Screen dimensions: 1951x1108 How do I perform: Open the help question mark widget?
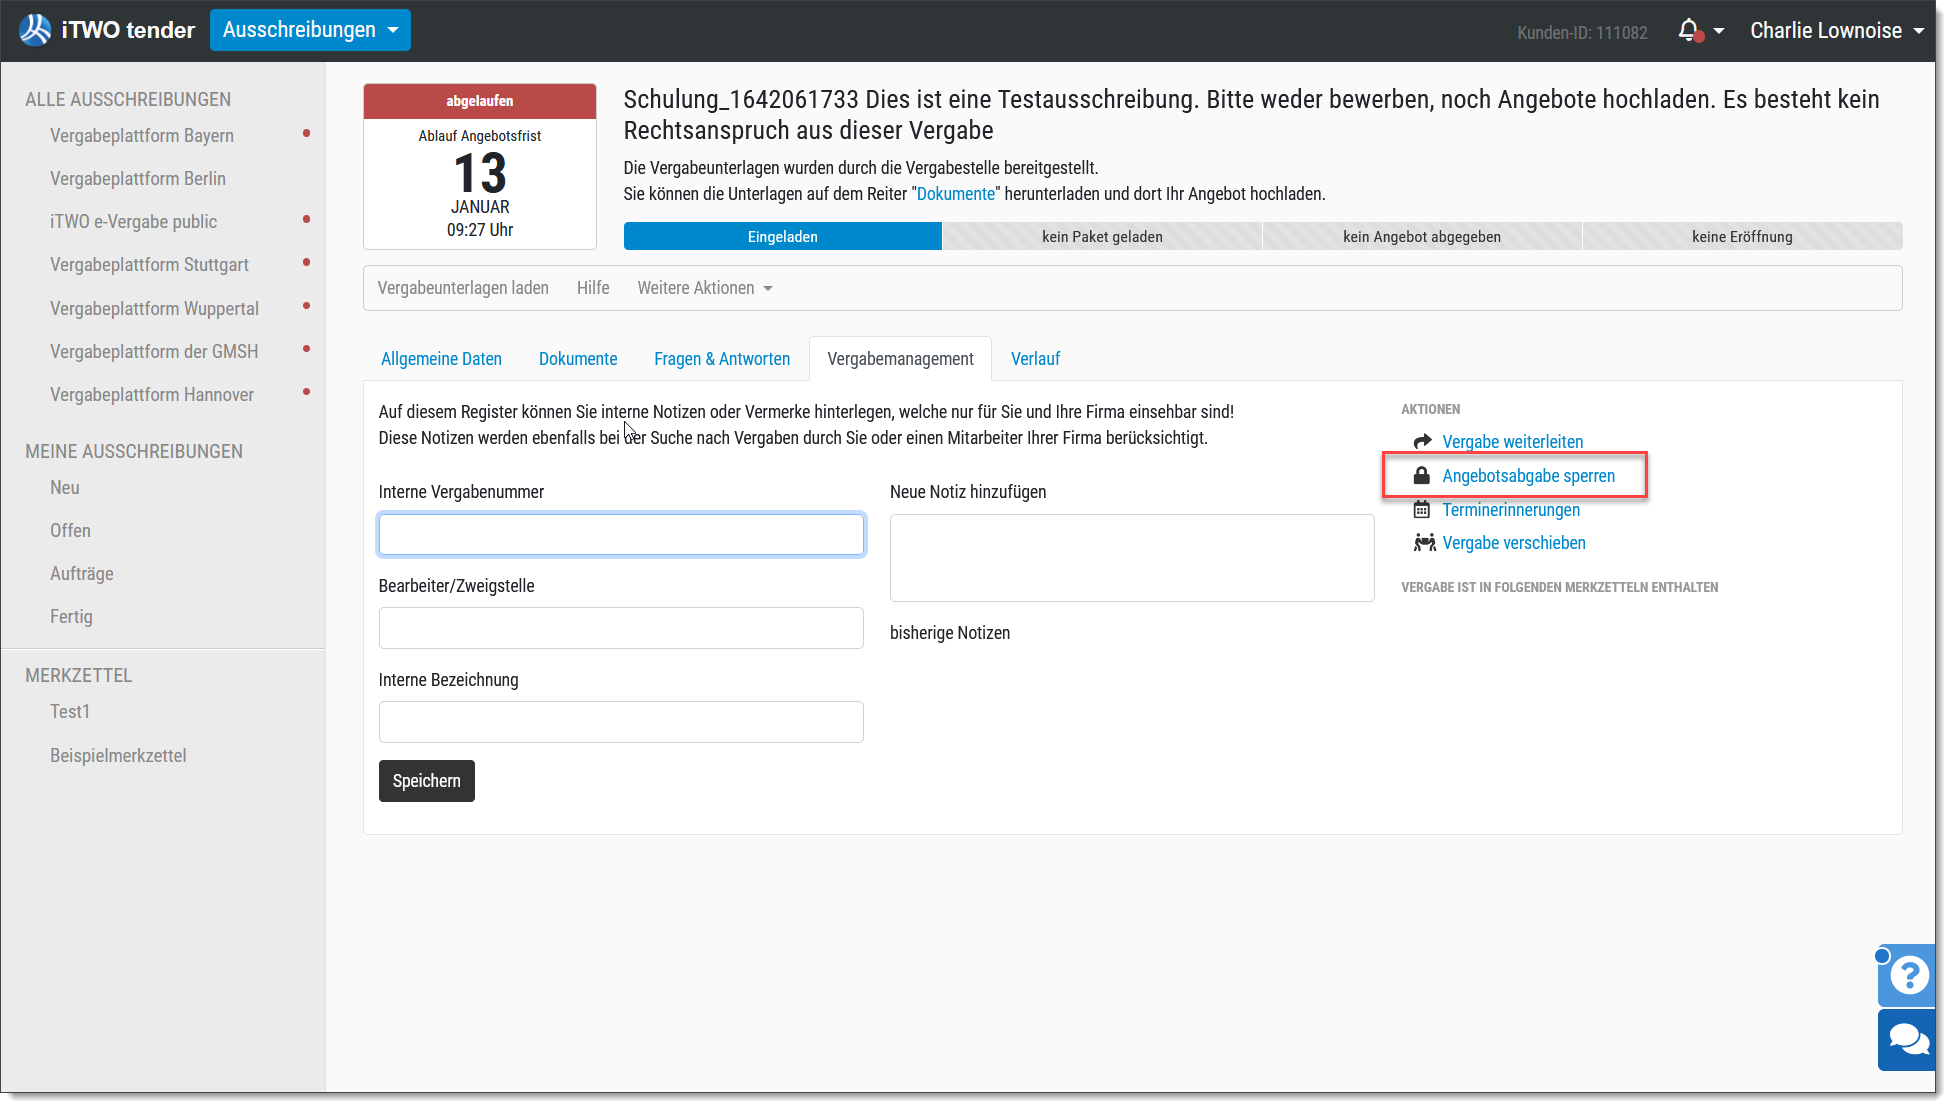tap(1908, 975)
